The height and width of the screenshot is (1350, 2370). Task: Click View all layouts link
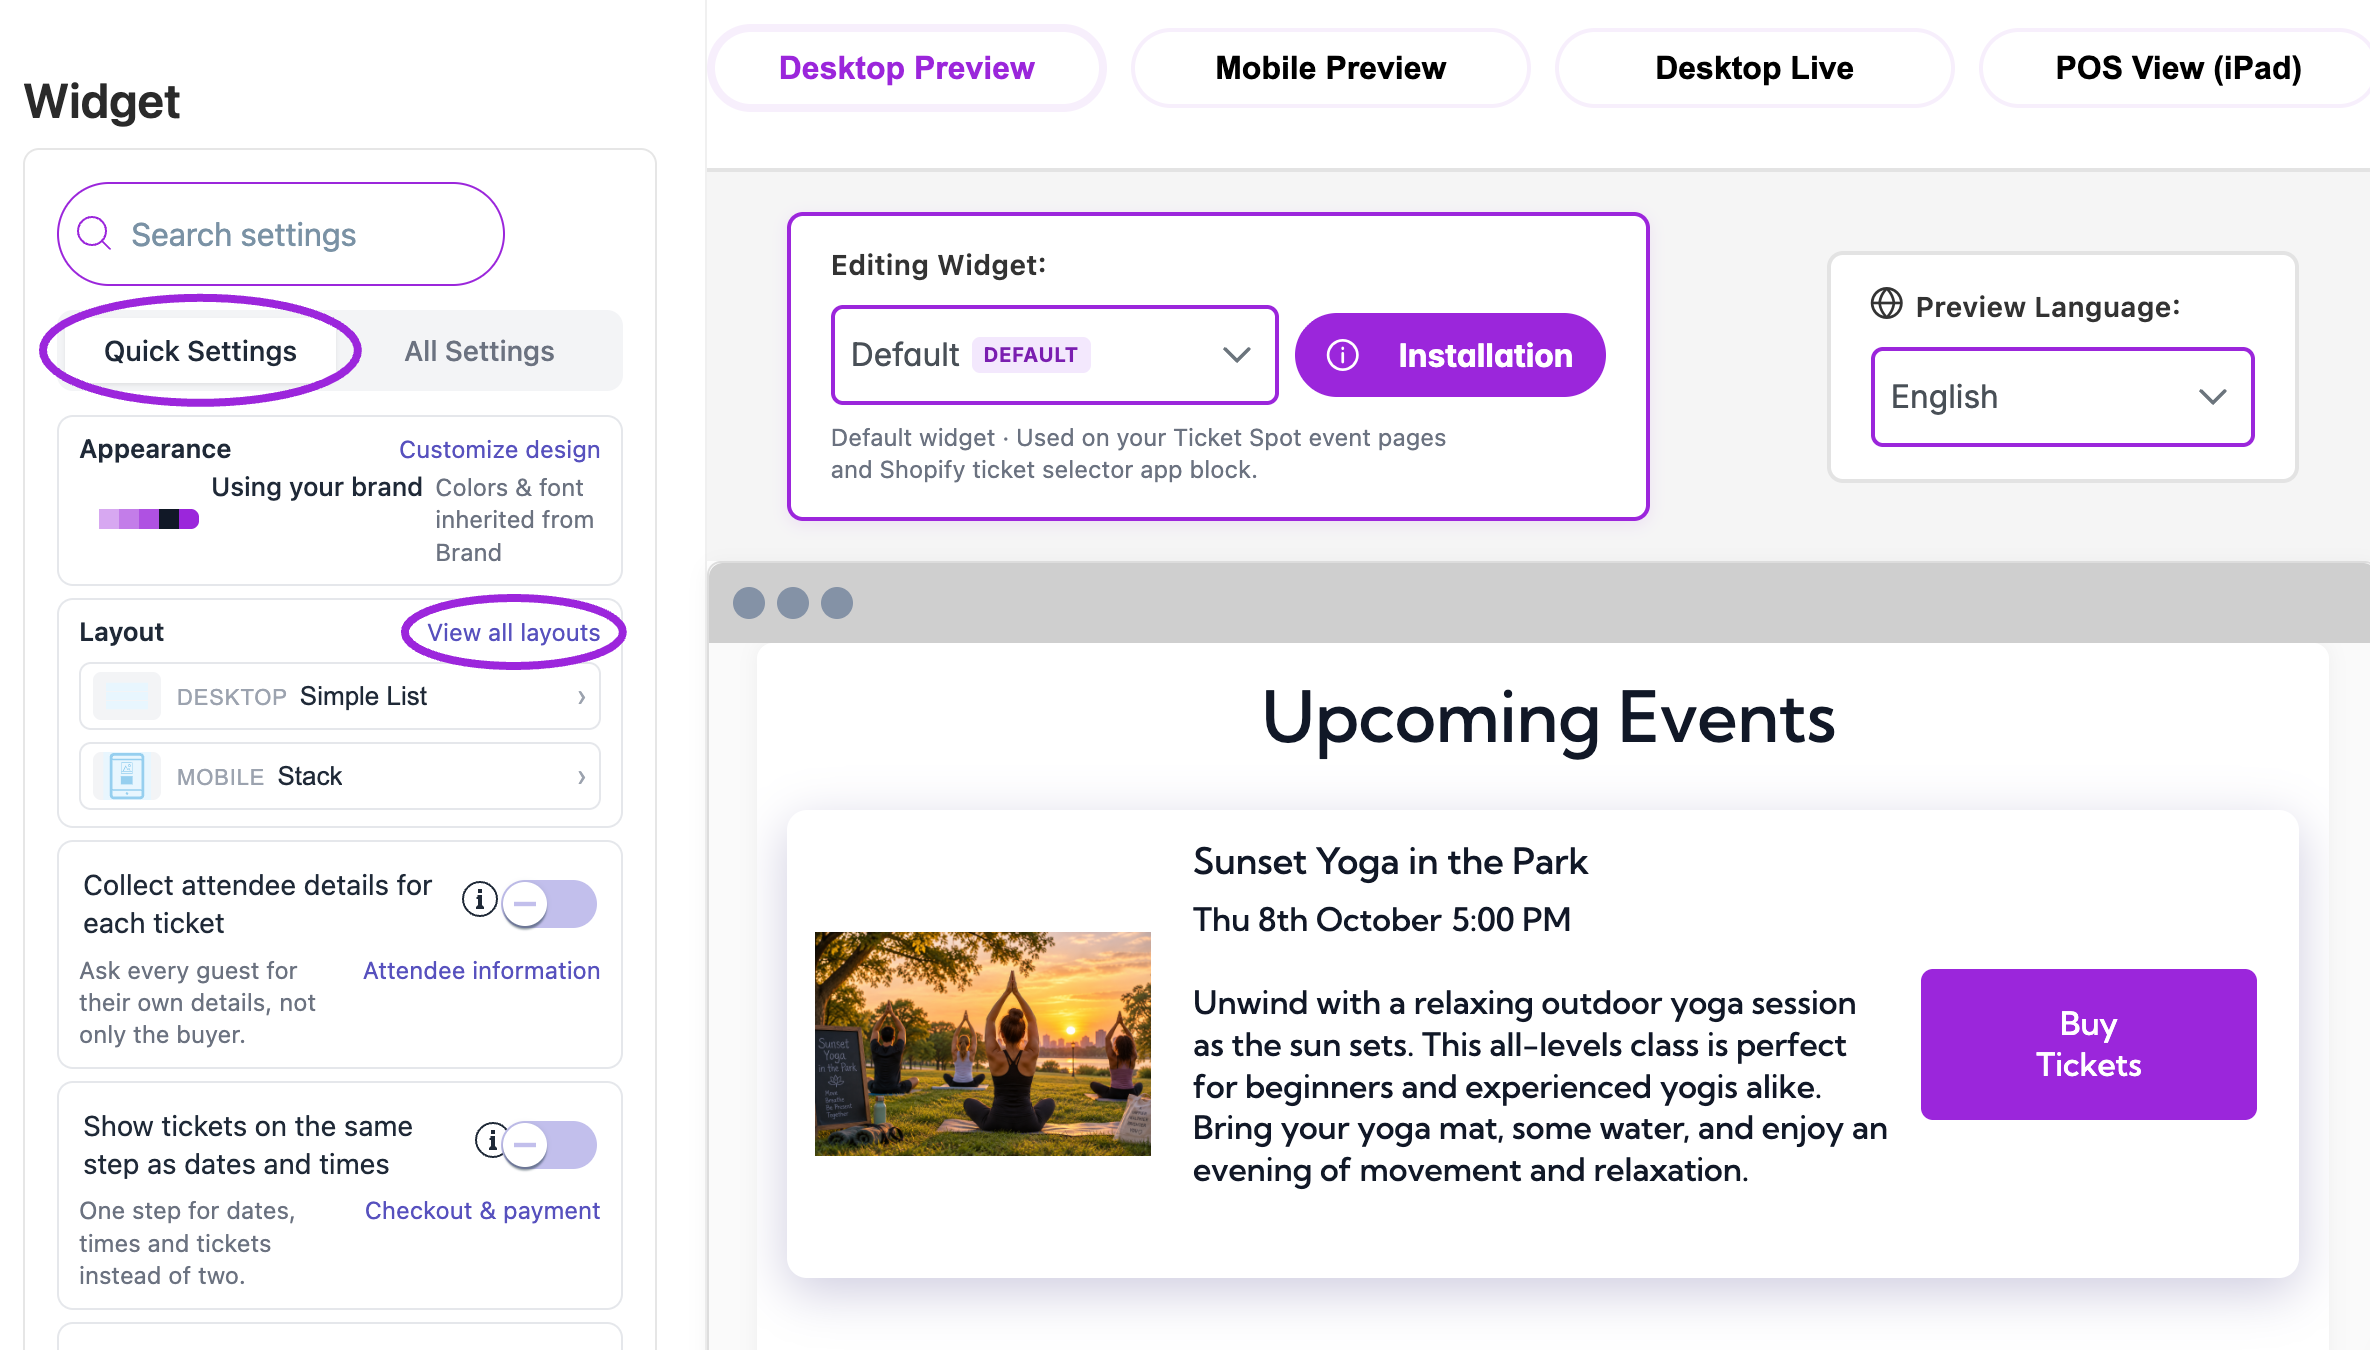(513, 633)
